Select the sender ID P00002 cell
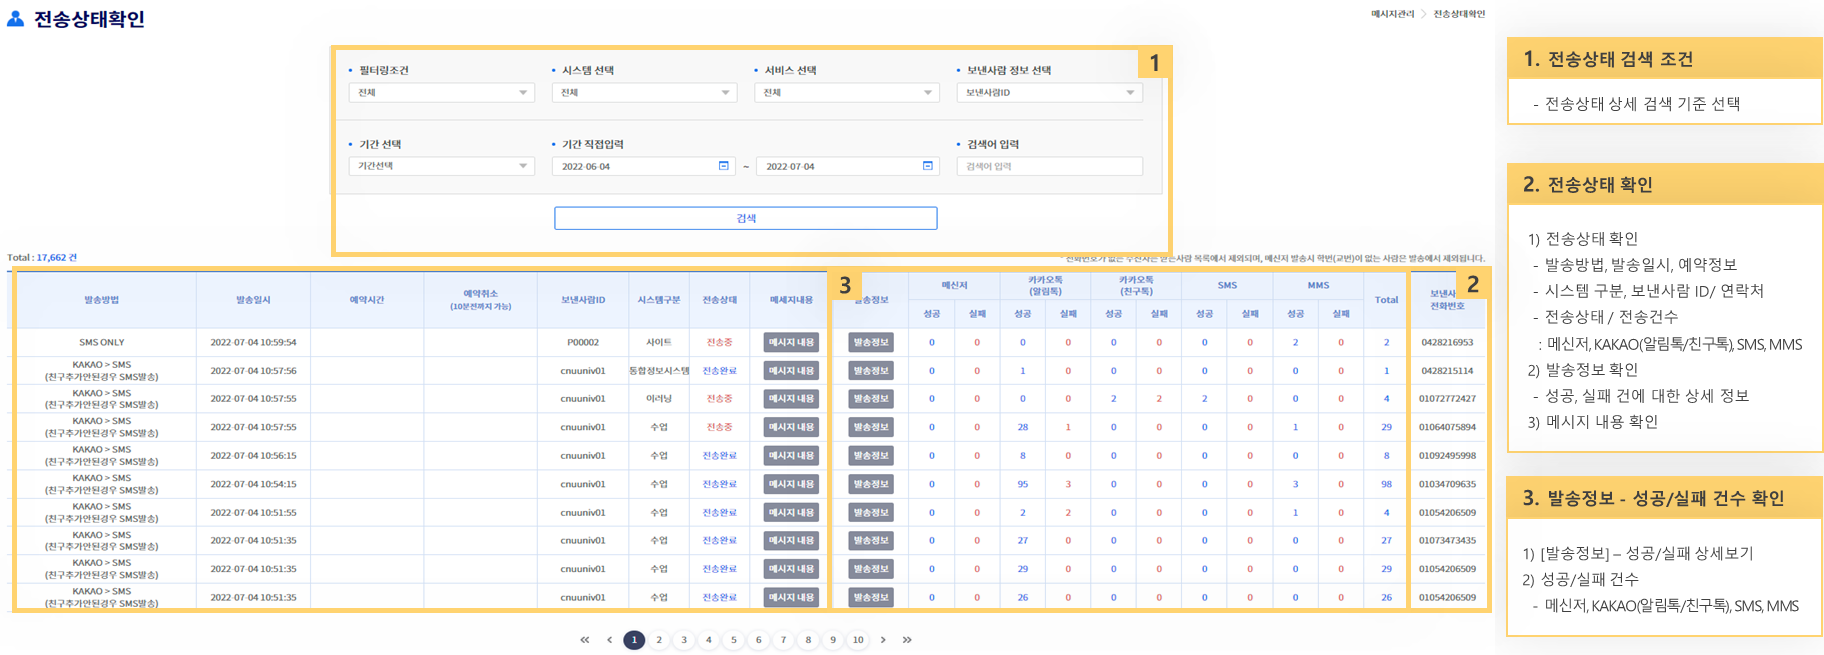Image resolution: width=1824 pixels, height=655 pixels. [583, 343]
